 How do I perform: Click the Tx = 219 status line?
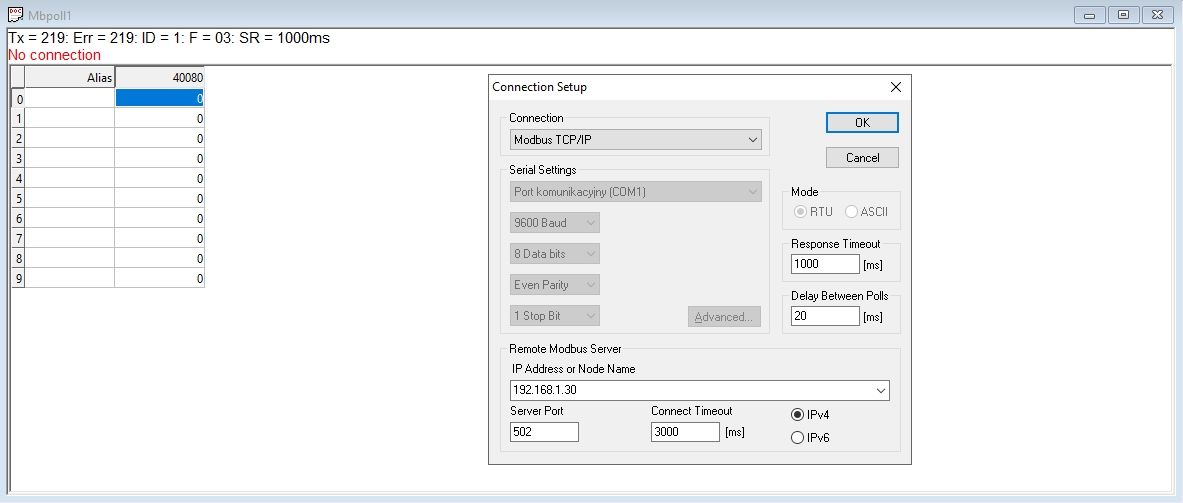[168, 38]
